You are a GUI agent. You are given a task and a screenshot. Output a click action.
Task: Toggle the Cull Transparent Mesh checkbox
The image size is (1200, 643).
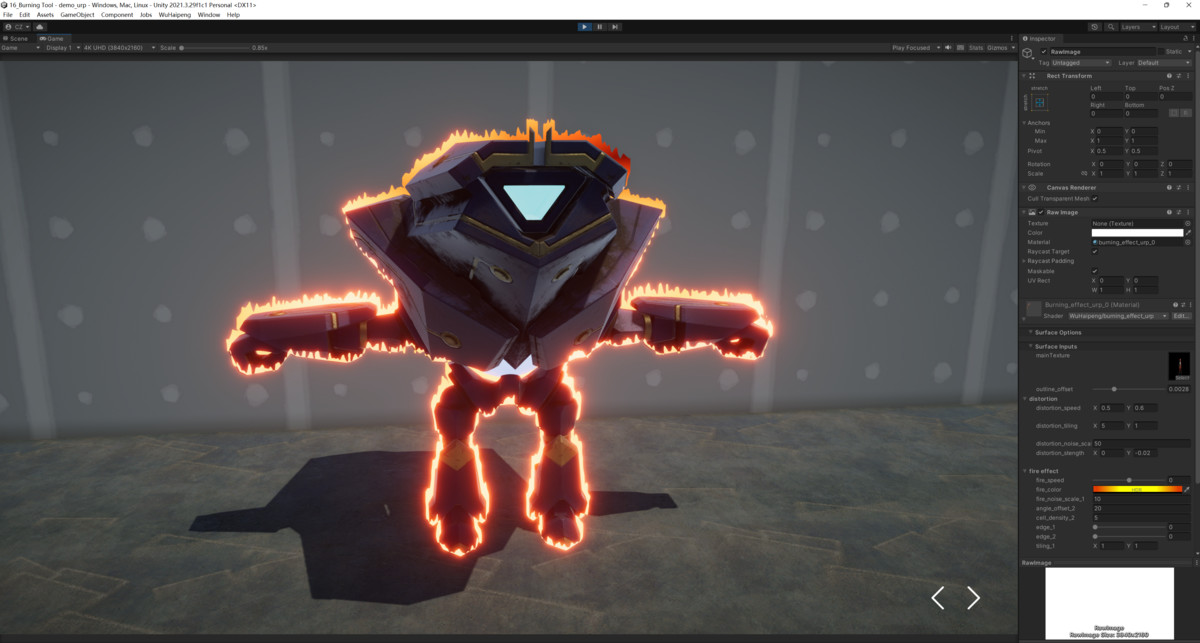[1095, 198]
